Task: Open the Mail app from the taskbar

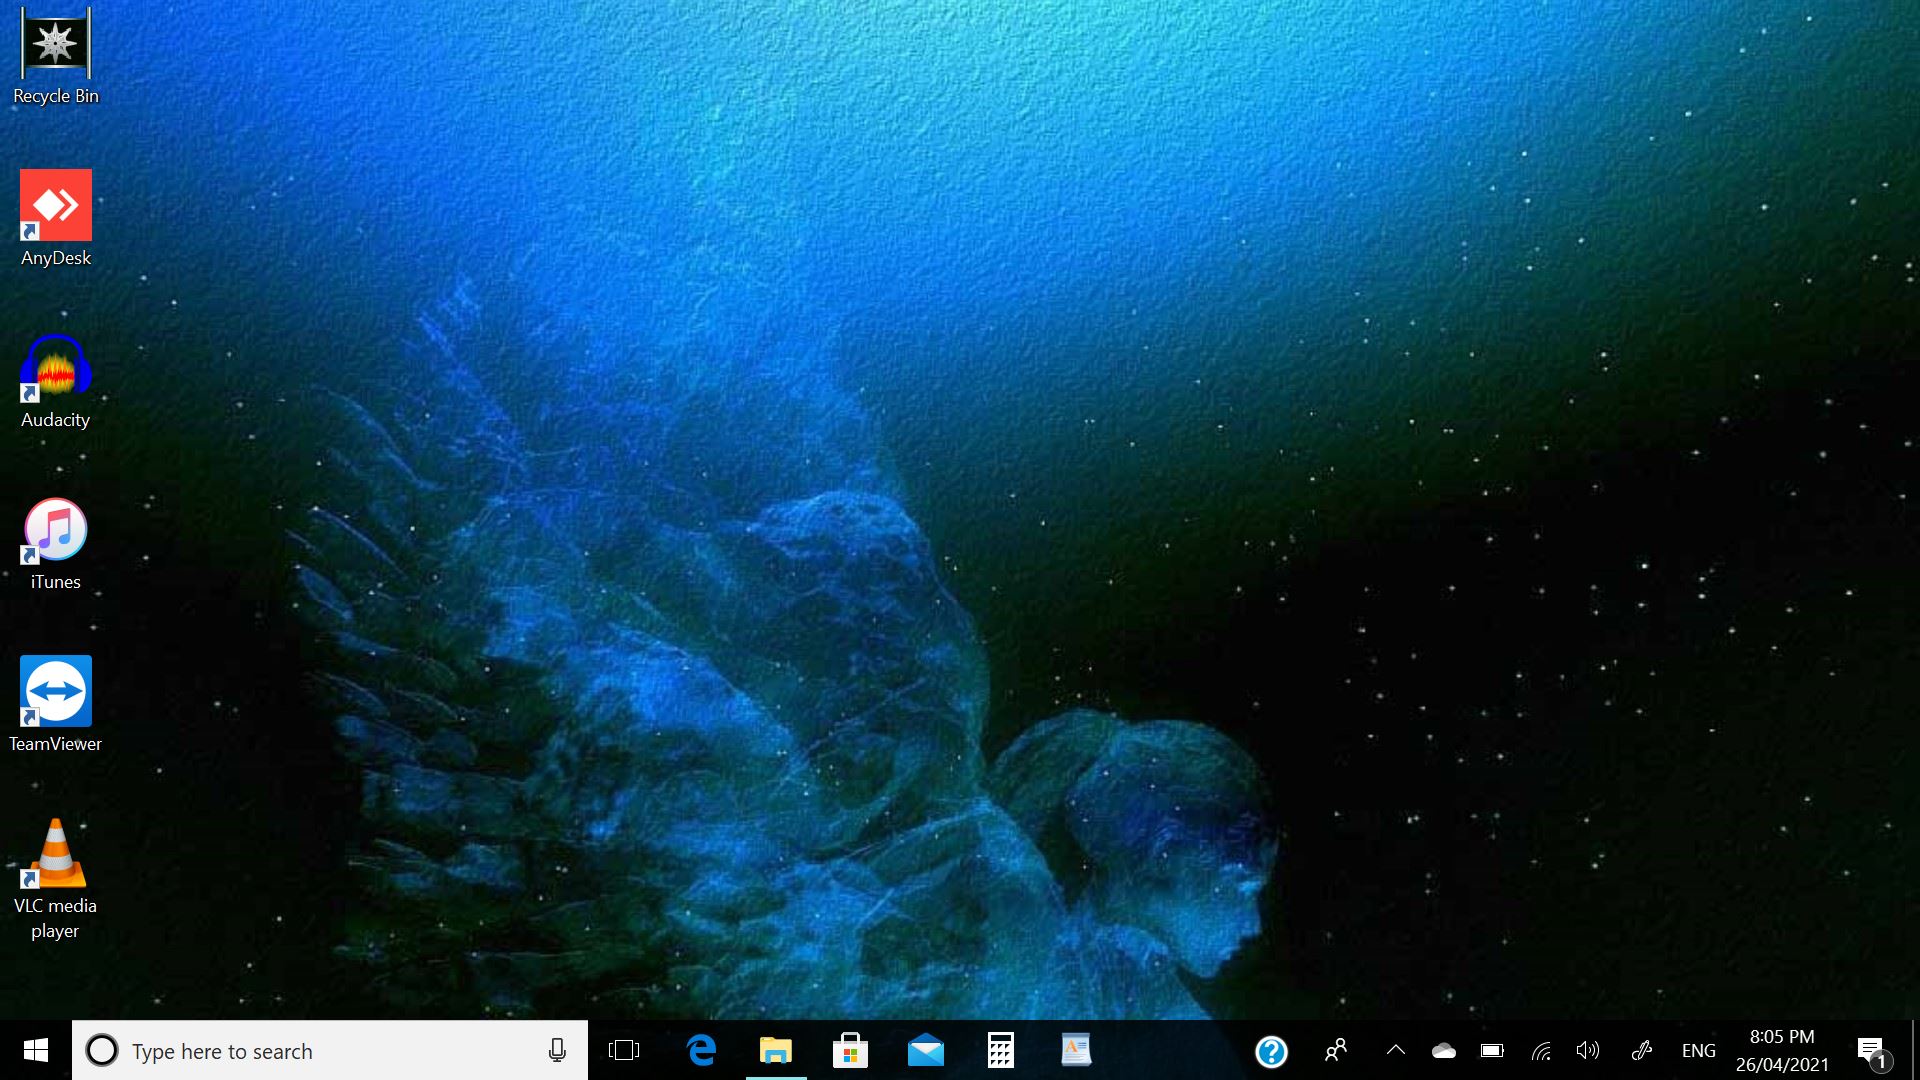Action: (x=926, y=1051)
